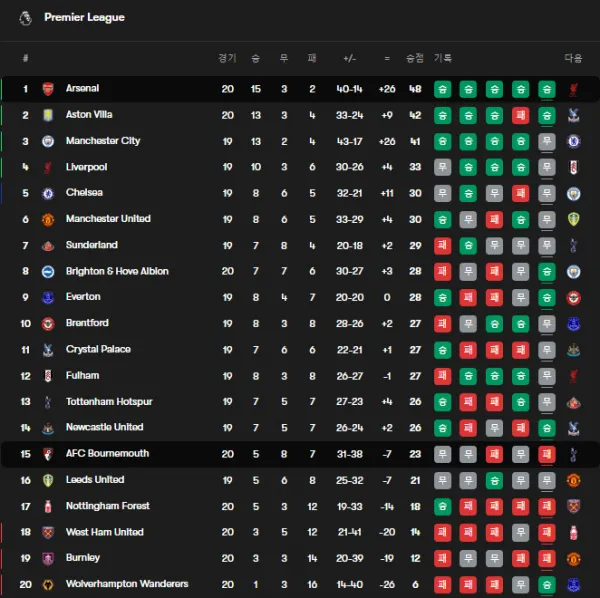Image resolution: width=600 pixels, height=598 pixels.
Task: Click Arsenal's club crest
Action: click(47, 89)
